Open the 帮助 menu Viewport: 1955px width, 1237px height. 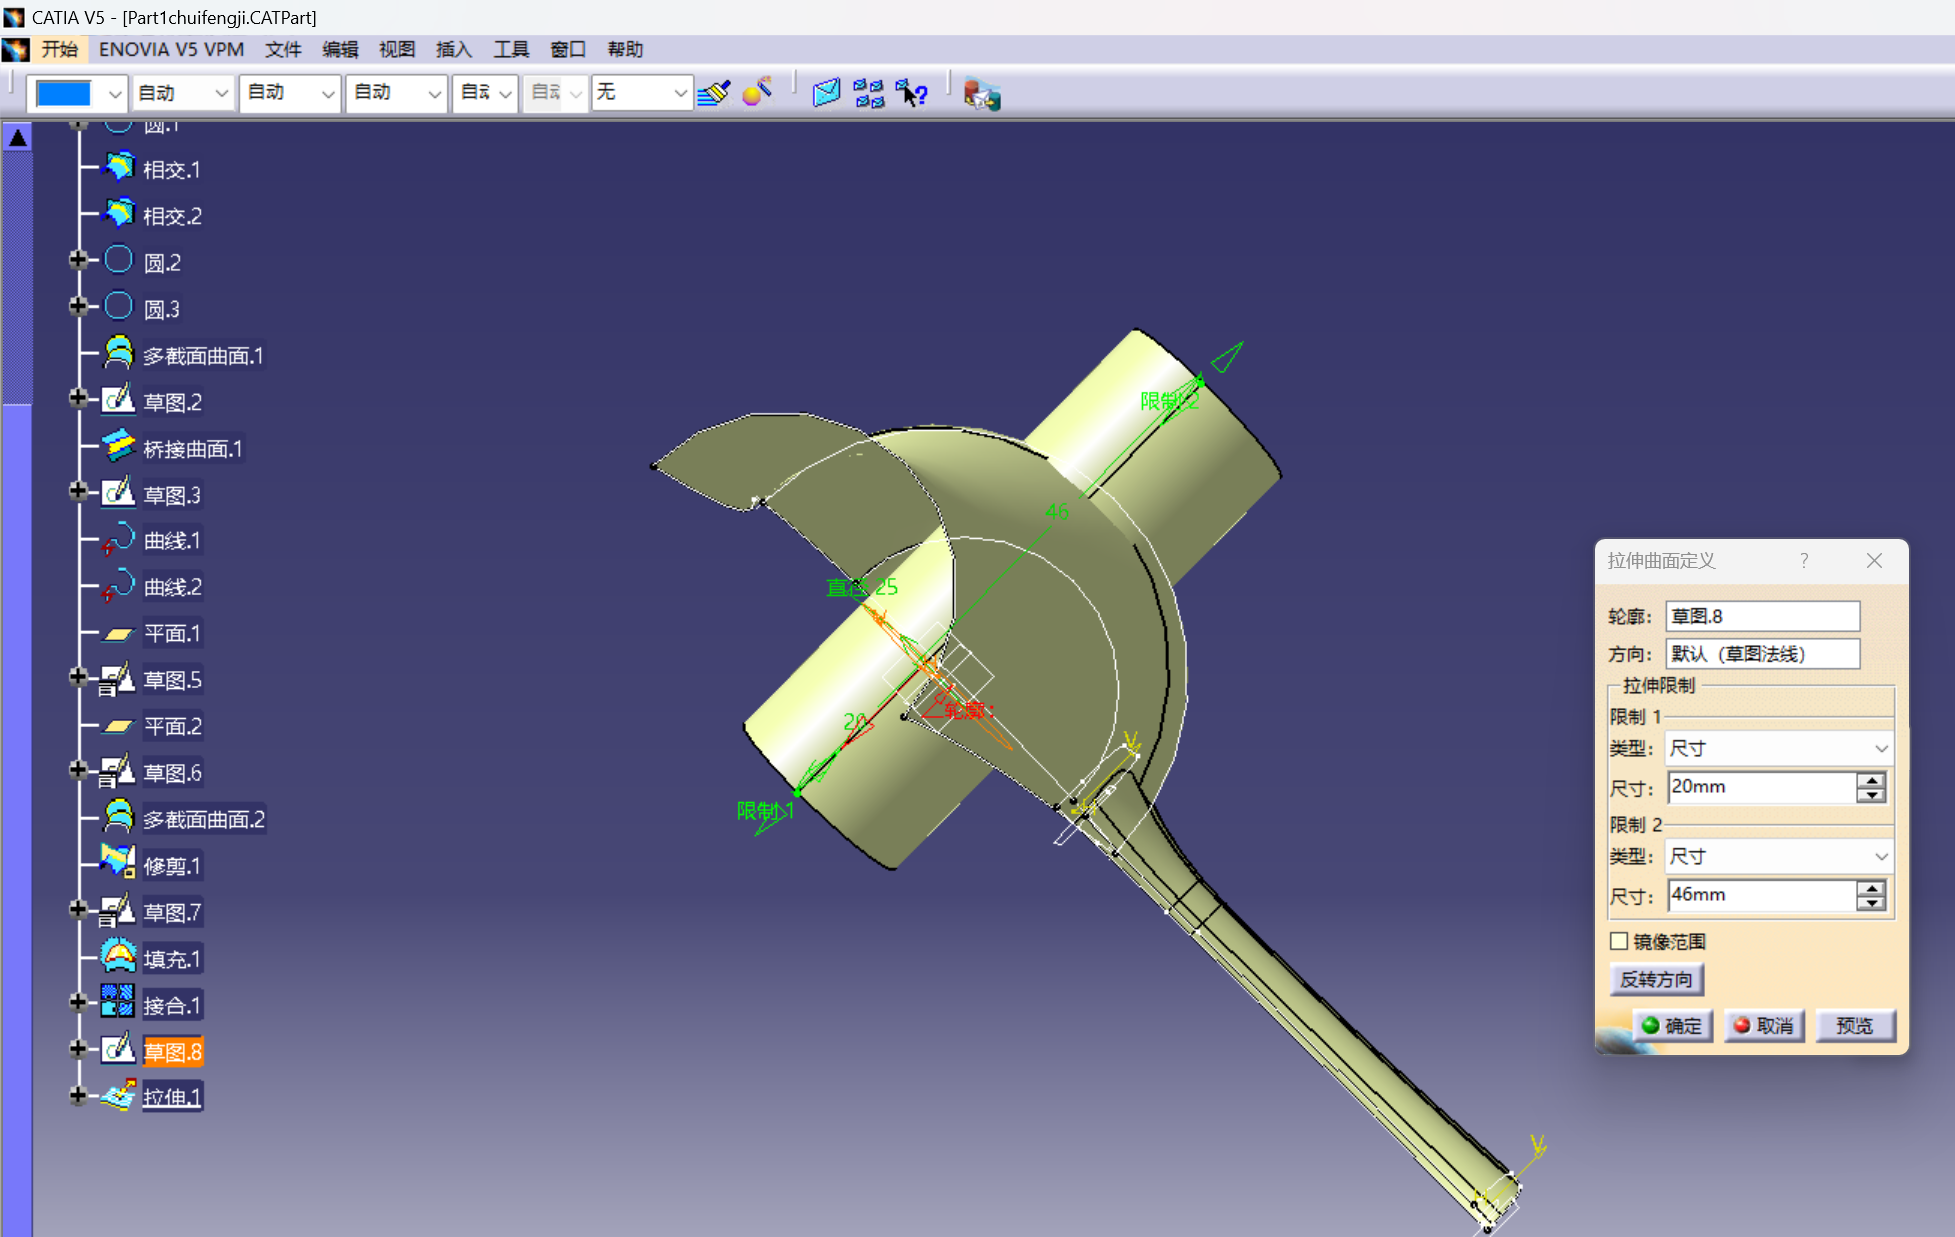click(625, 49)
